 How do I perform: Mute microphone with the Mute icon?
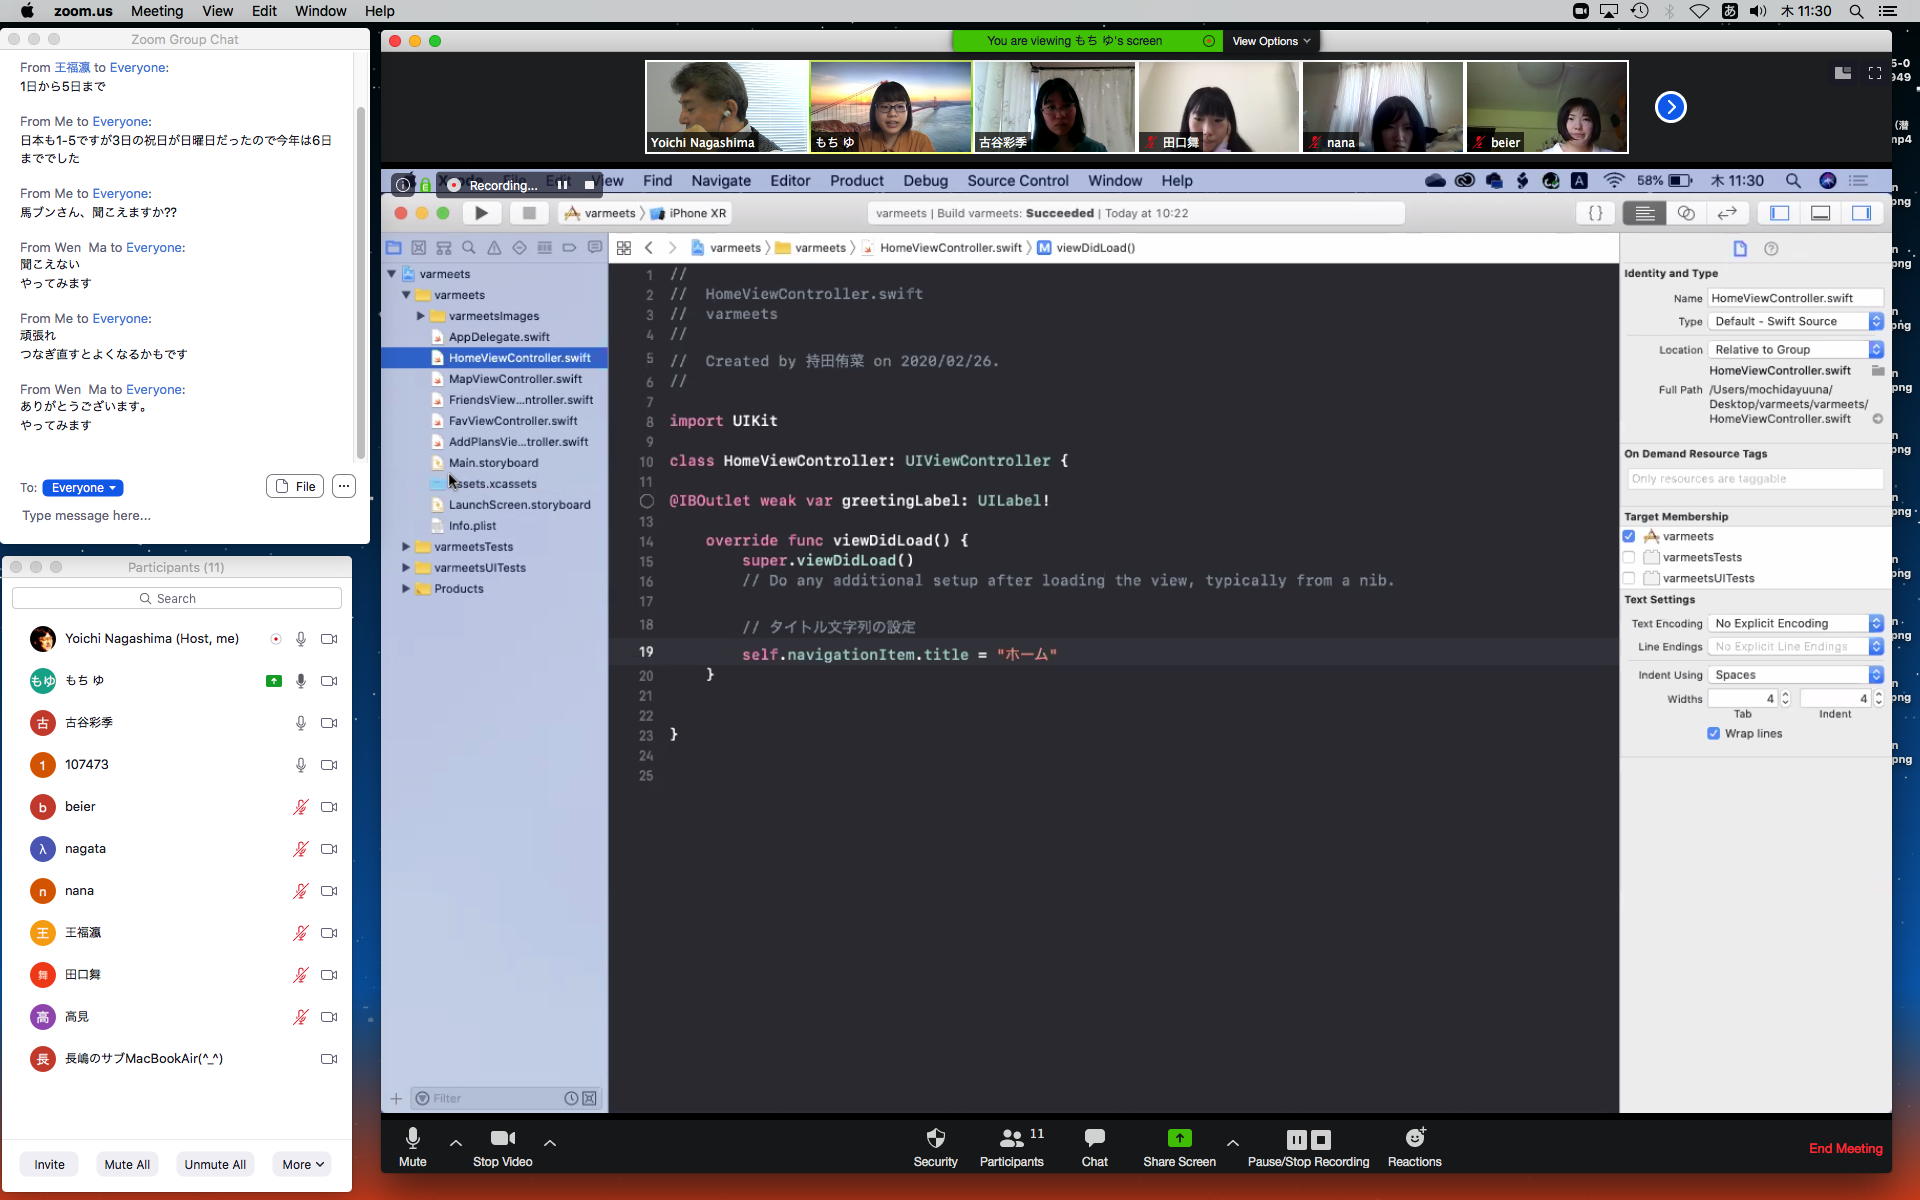pyautogui.click(x=412, y=1138)
